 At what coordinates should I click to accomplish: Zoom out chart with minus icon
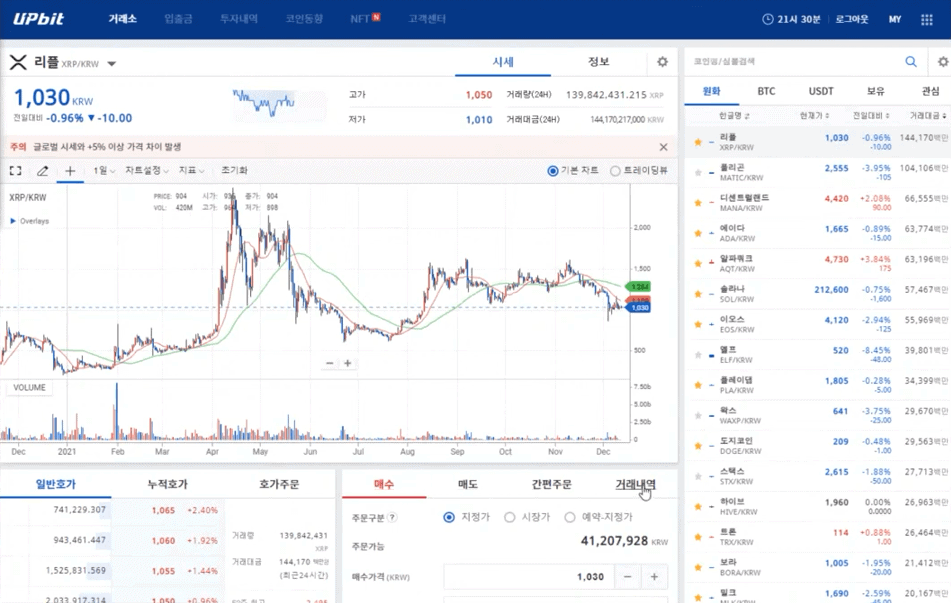pyautogui.click(x=329, y=363)
